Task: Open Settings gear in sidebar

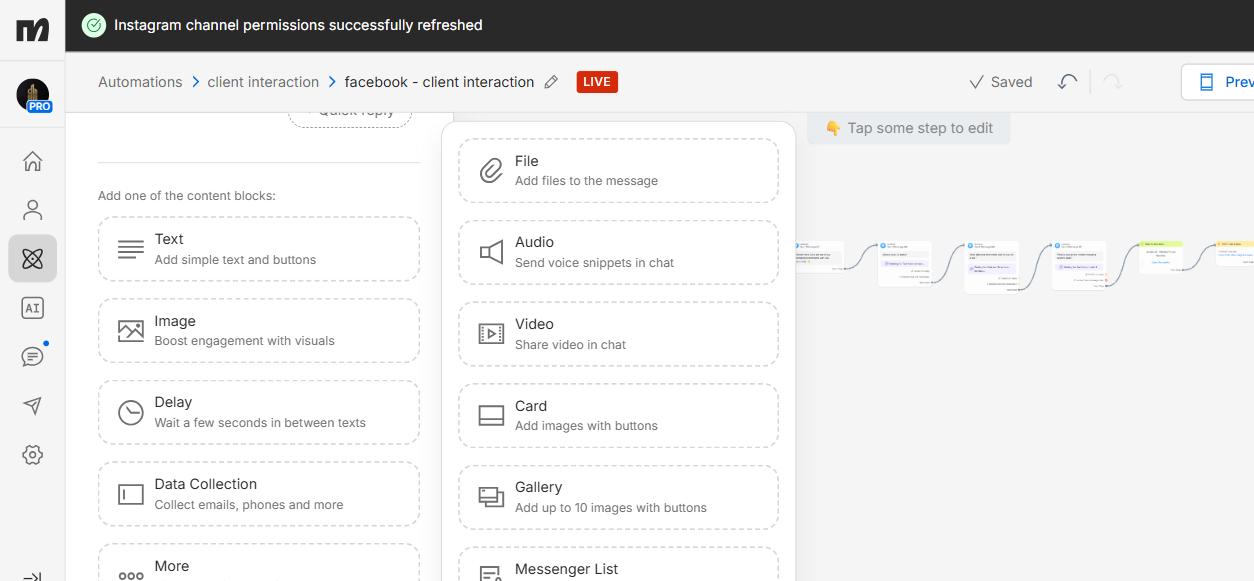Action: click(32, 455)
